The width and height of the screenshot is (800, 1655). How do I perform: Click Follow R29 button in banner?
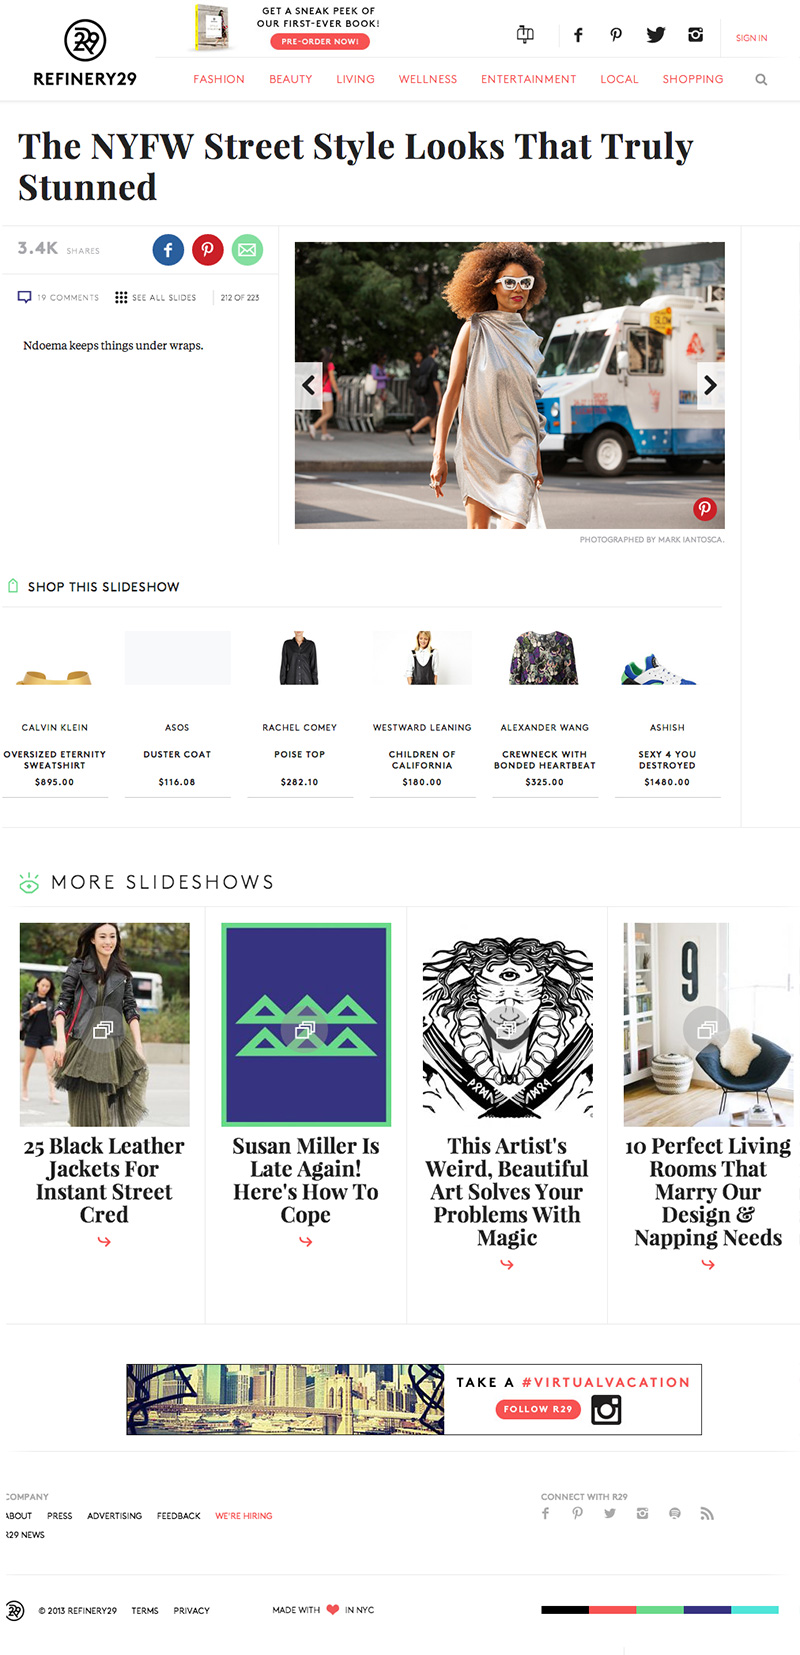538,1409
